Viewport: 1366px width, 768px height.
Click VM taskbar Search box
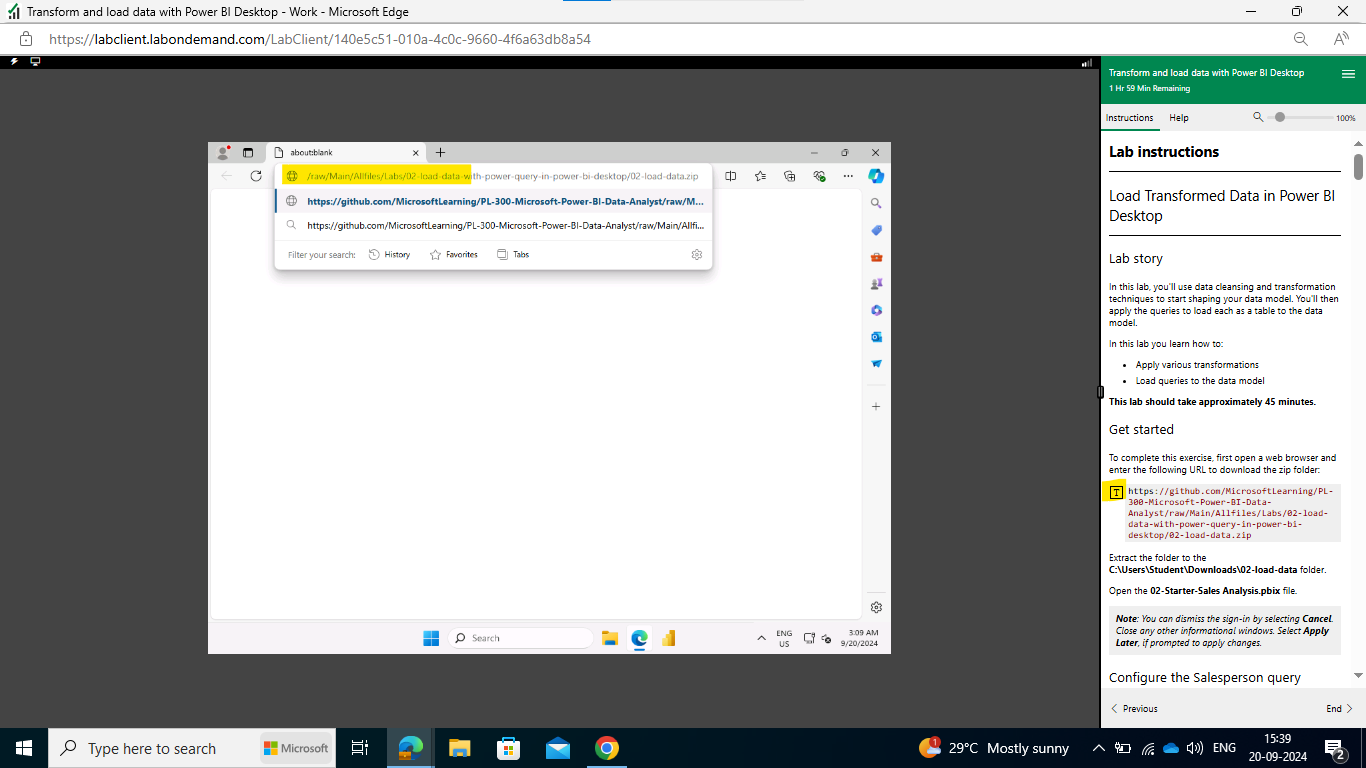click(x=520, y=638)
